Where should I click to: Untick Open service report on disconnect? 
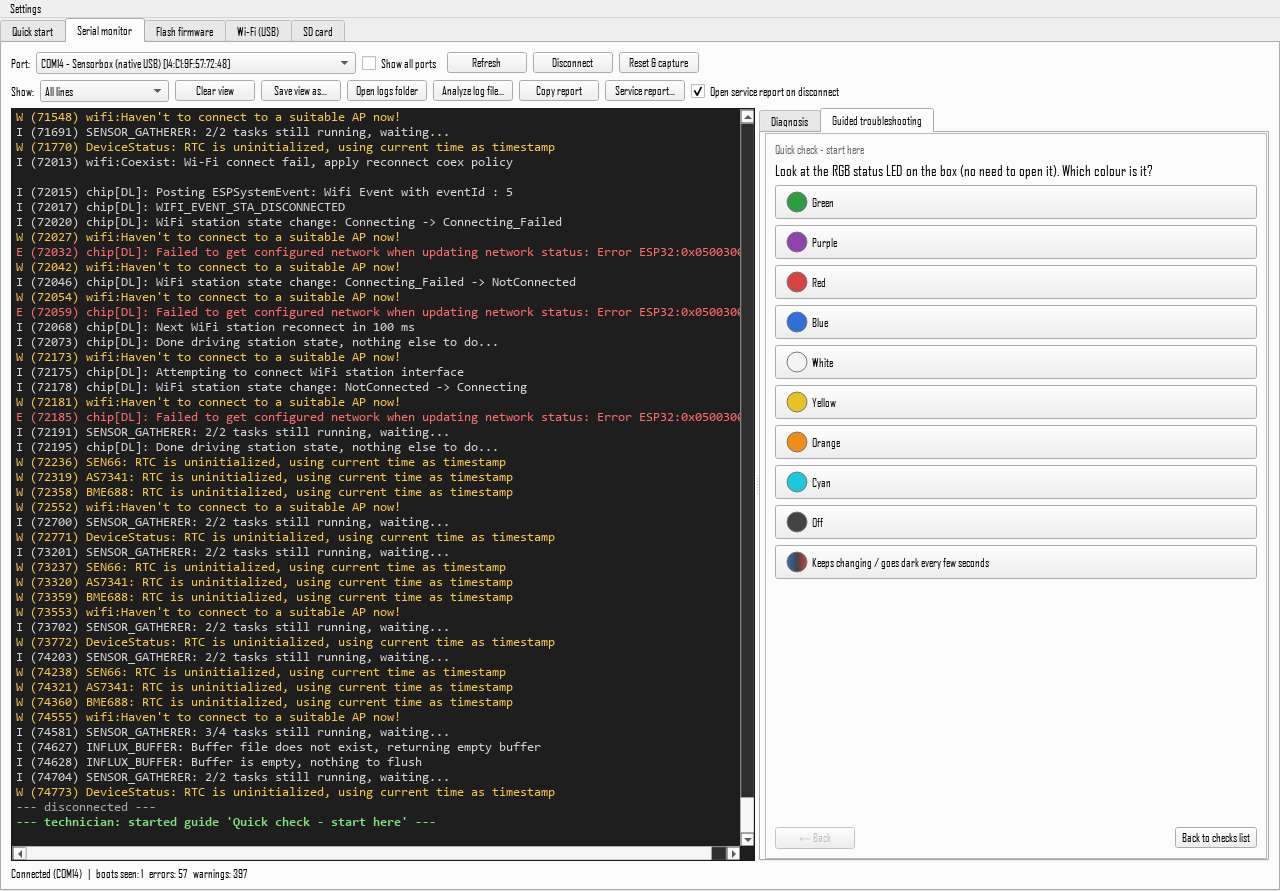(699, 91)
